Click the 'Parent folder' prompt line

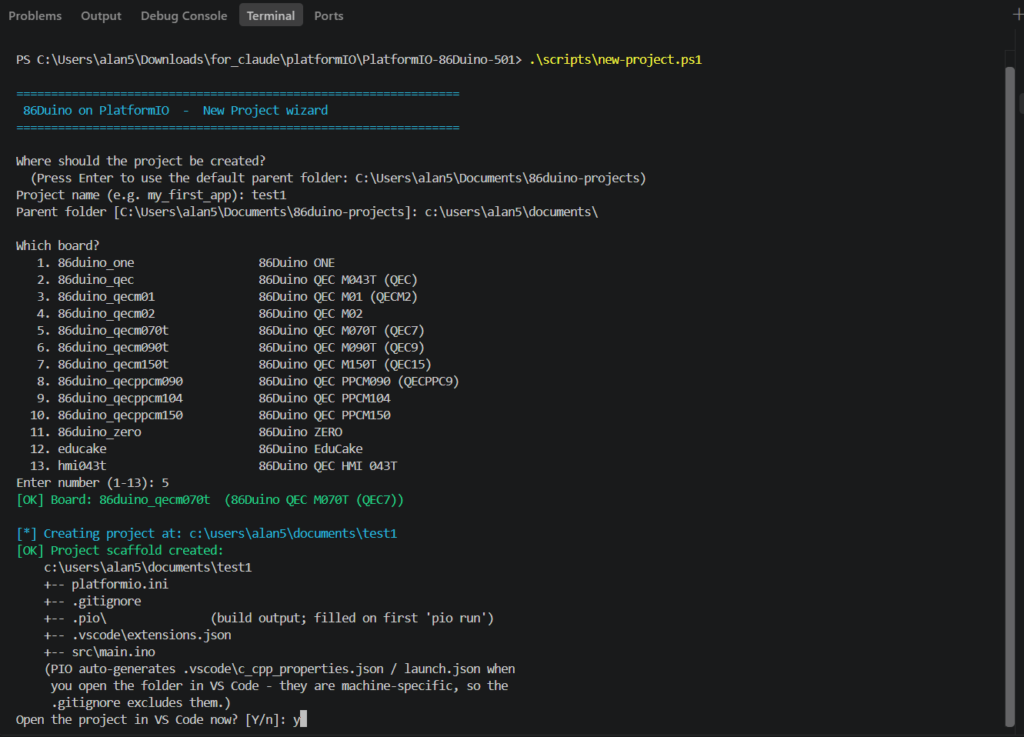pos(307,212)
